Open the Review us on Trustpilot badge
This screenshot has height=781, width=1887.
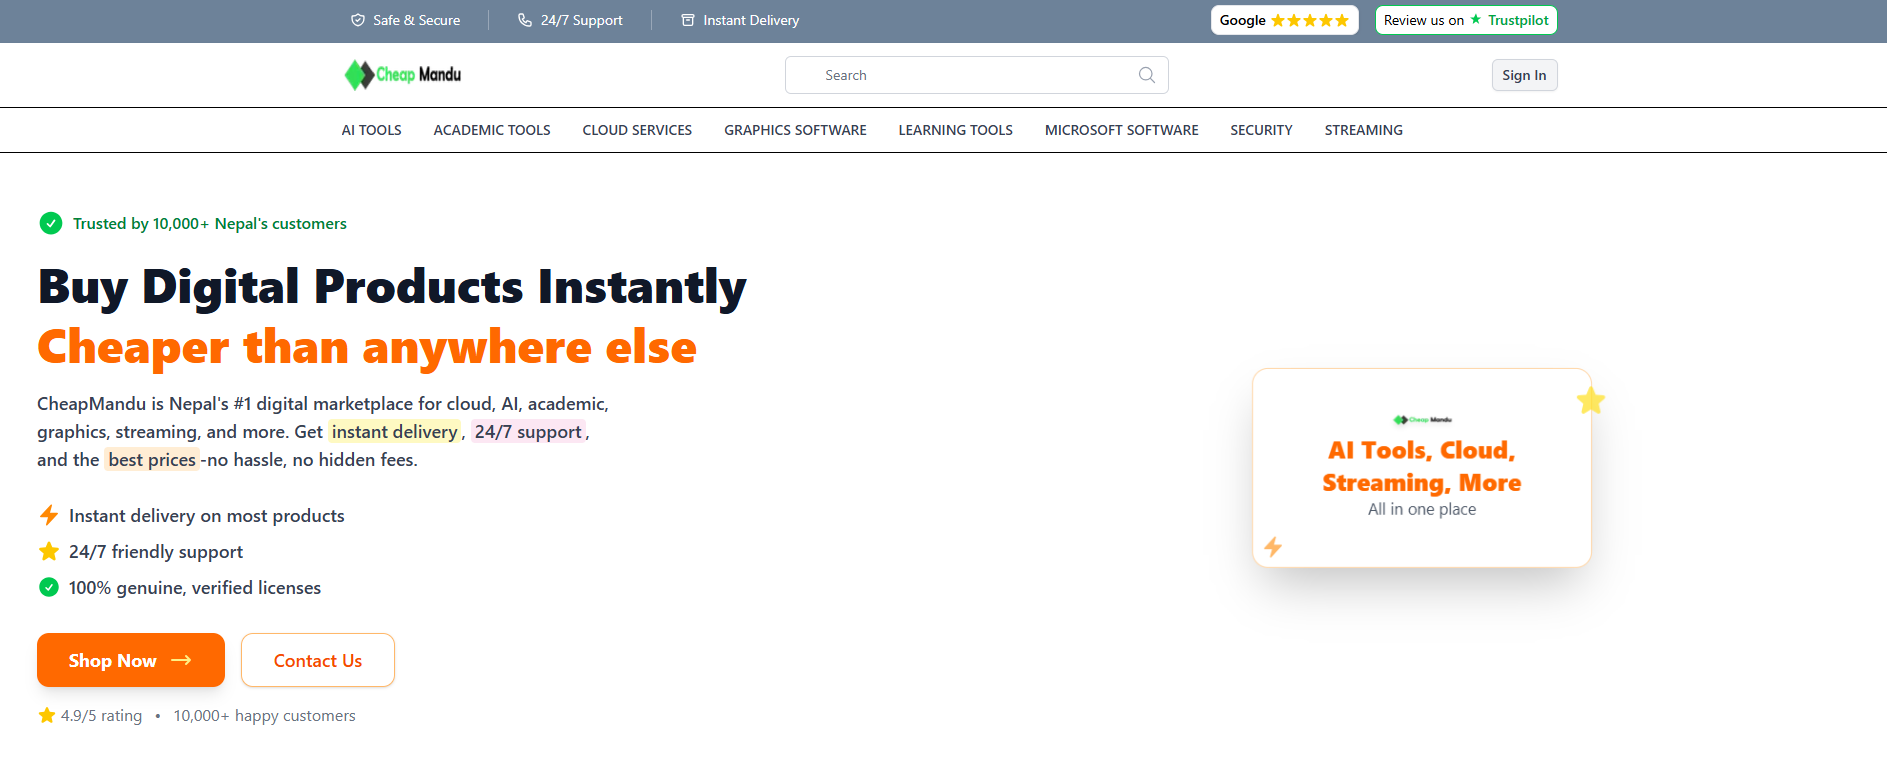[x=1466, y=20]
